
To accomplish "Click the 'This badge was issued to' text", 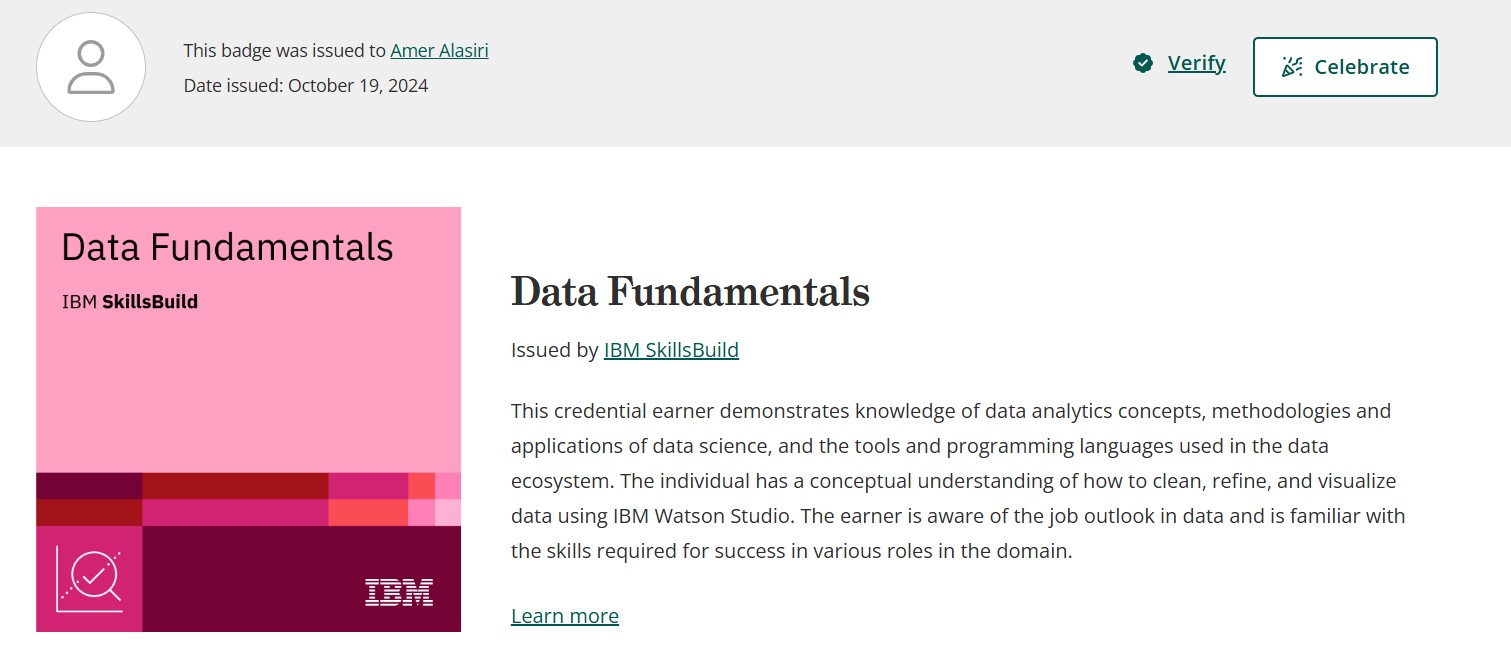I will pos(285,50).
